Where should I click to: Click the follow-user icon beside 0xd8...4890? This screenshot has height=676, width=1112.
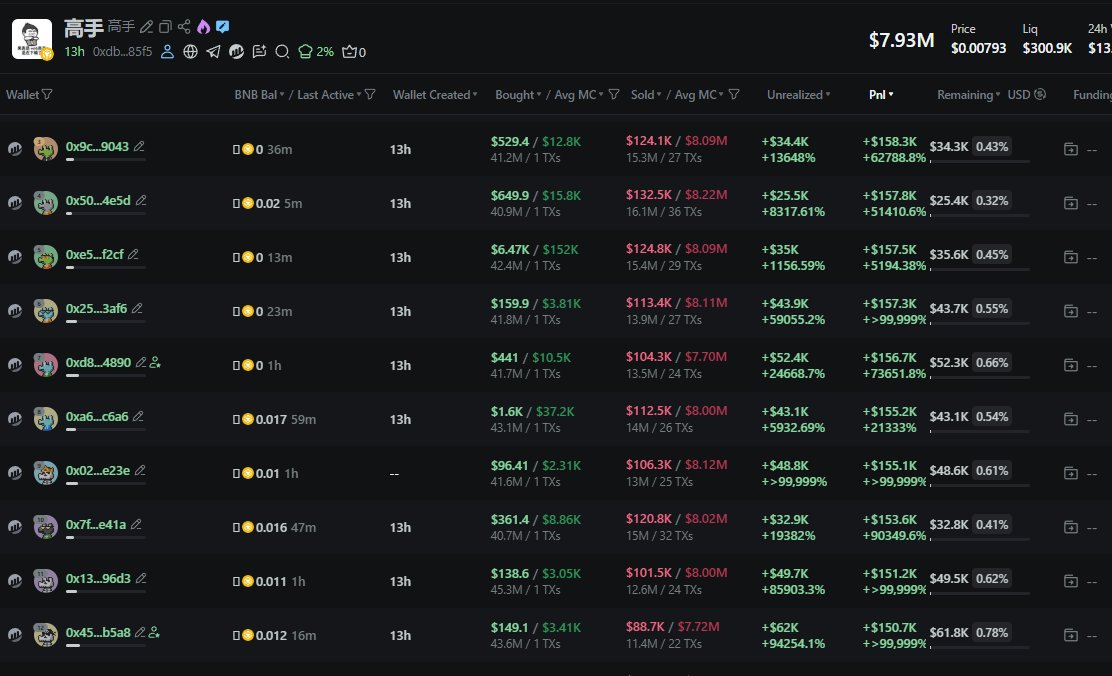click(155, 363)
